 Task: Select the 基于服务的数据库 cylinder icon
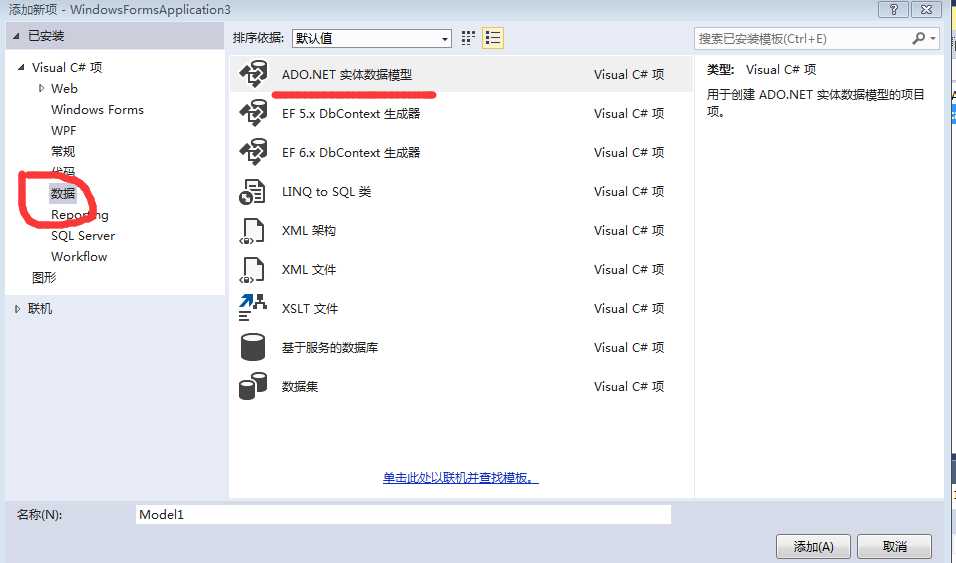252,347
